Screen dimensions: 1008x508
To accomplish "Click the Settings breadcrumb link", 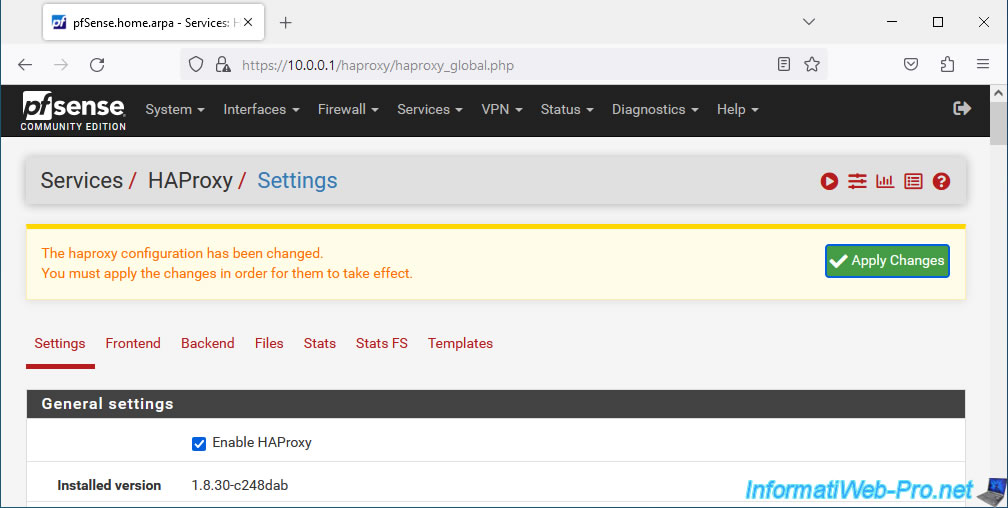I will tap(297, 181).
